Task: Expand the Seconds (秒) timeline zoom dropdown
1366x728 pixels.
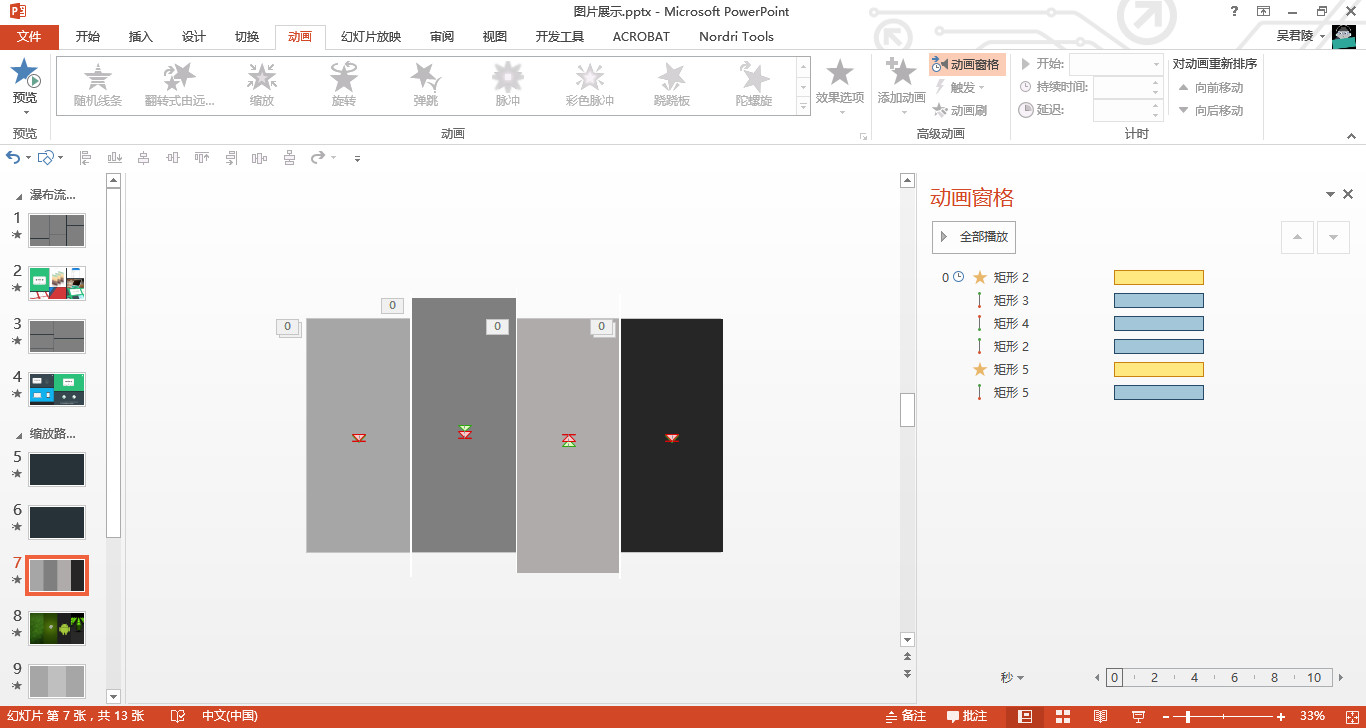Action: click(1012, 678)
